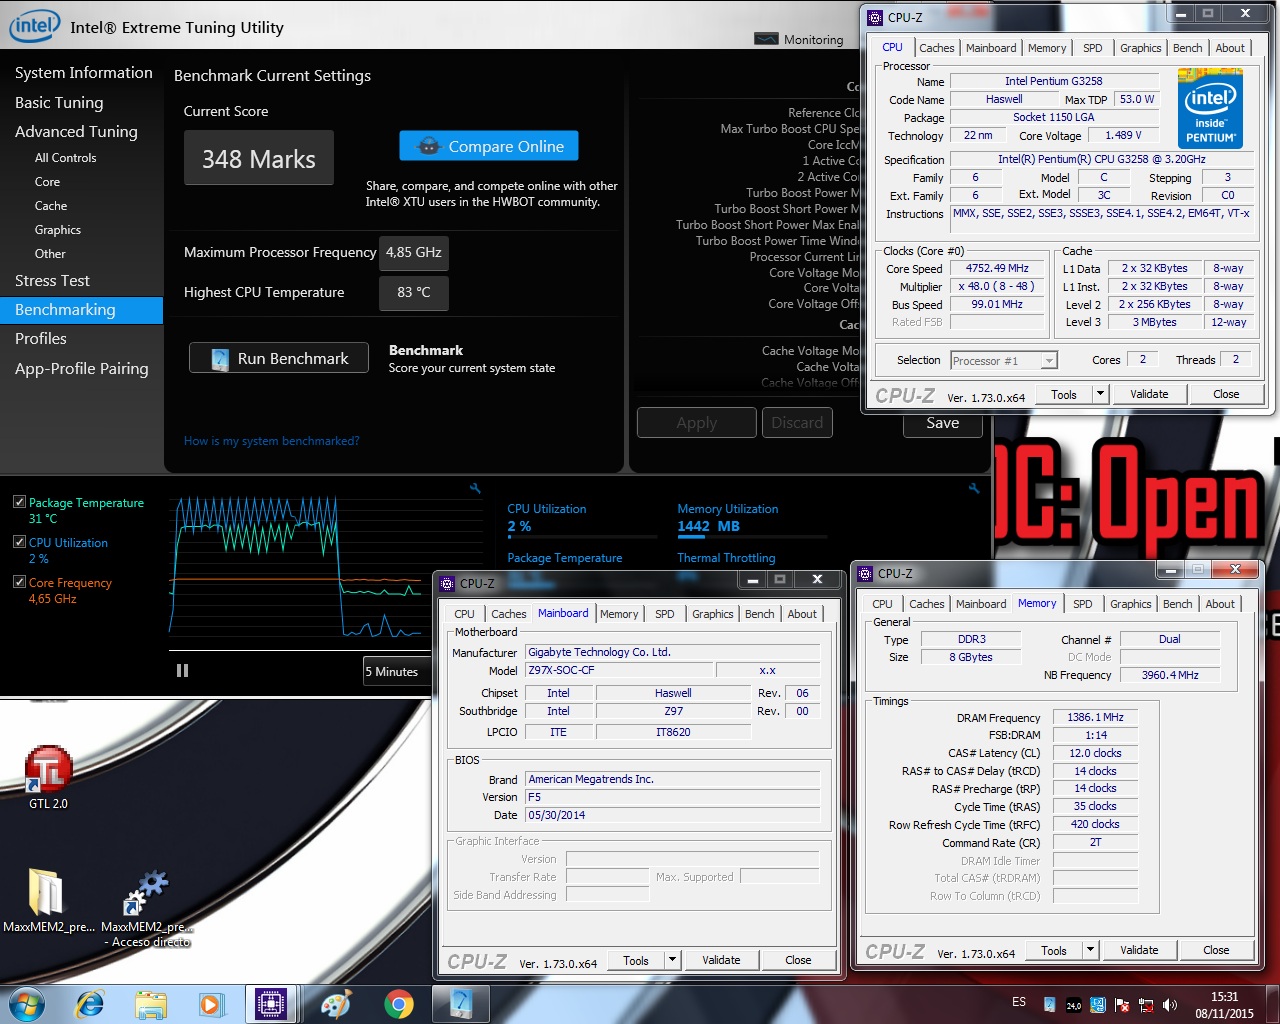Image resolution: width=1280 pixels, height=1024 pixels.
Task: Pause the monitoring graph
Action: coord(182,671)
